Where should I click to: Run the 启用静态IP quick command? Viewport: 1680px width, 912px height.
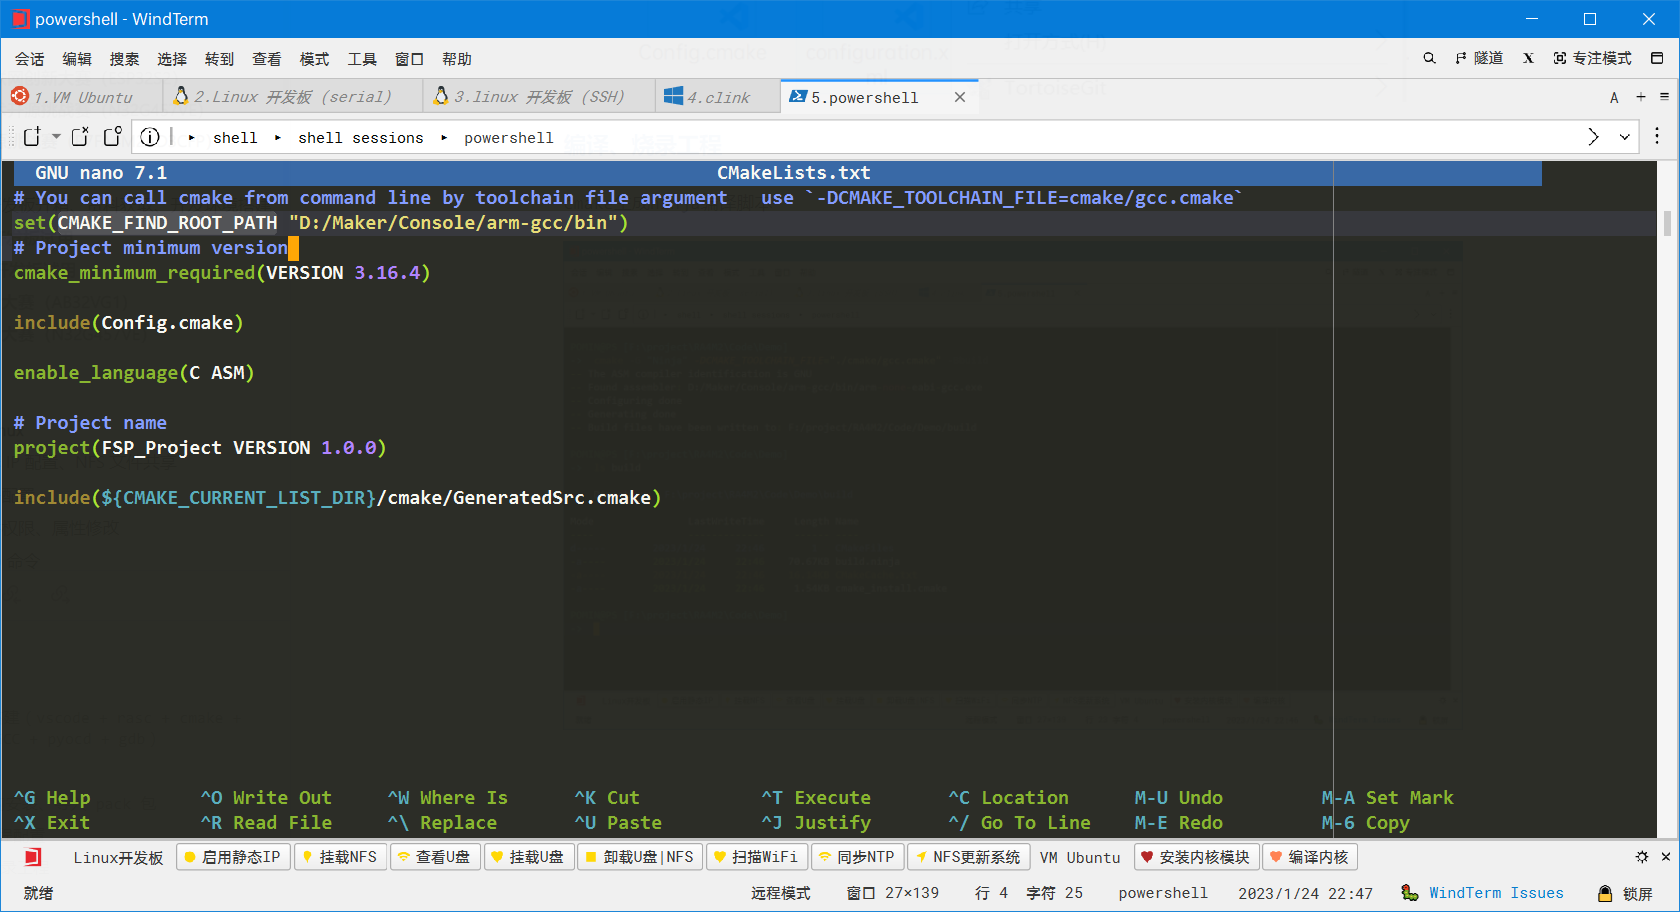pos(233,857)
